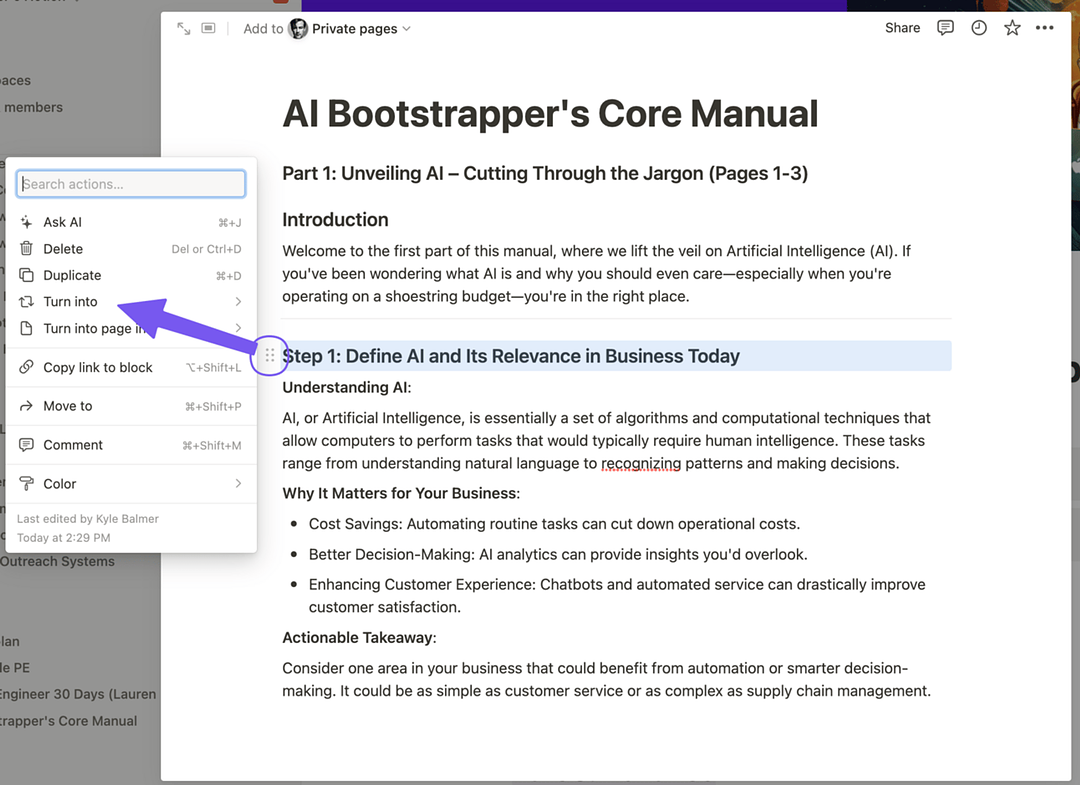
Task: Click the expand to full page icon
Action: [x=184, y=29]
